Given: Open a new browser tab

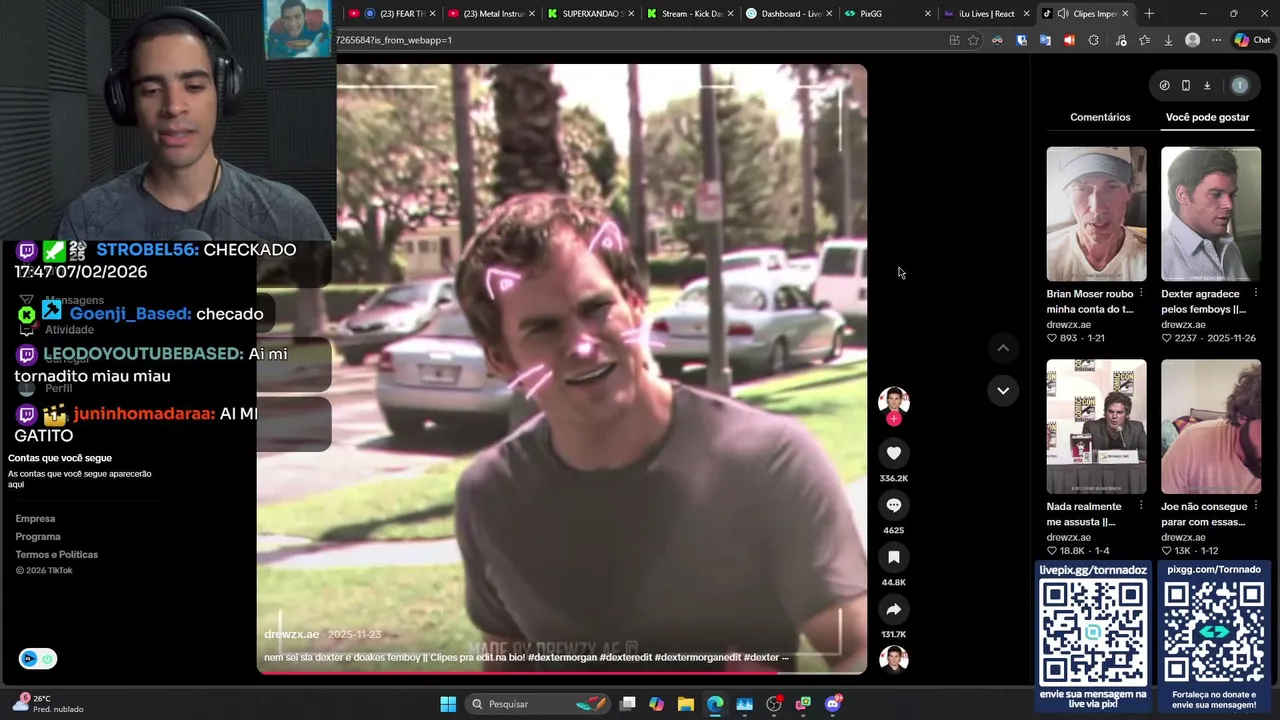Looking at the screenshot, I should coord(1149,14).
